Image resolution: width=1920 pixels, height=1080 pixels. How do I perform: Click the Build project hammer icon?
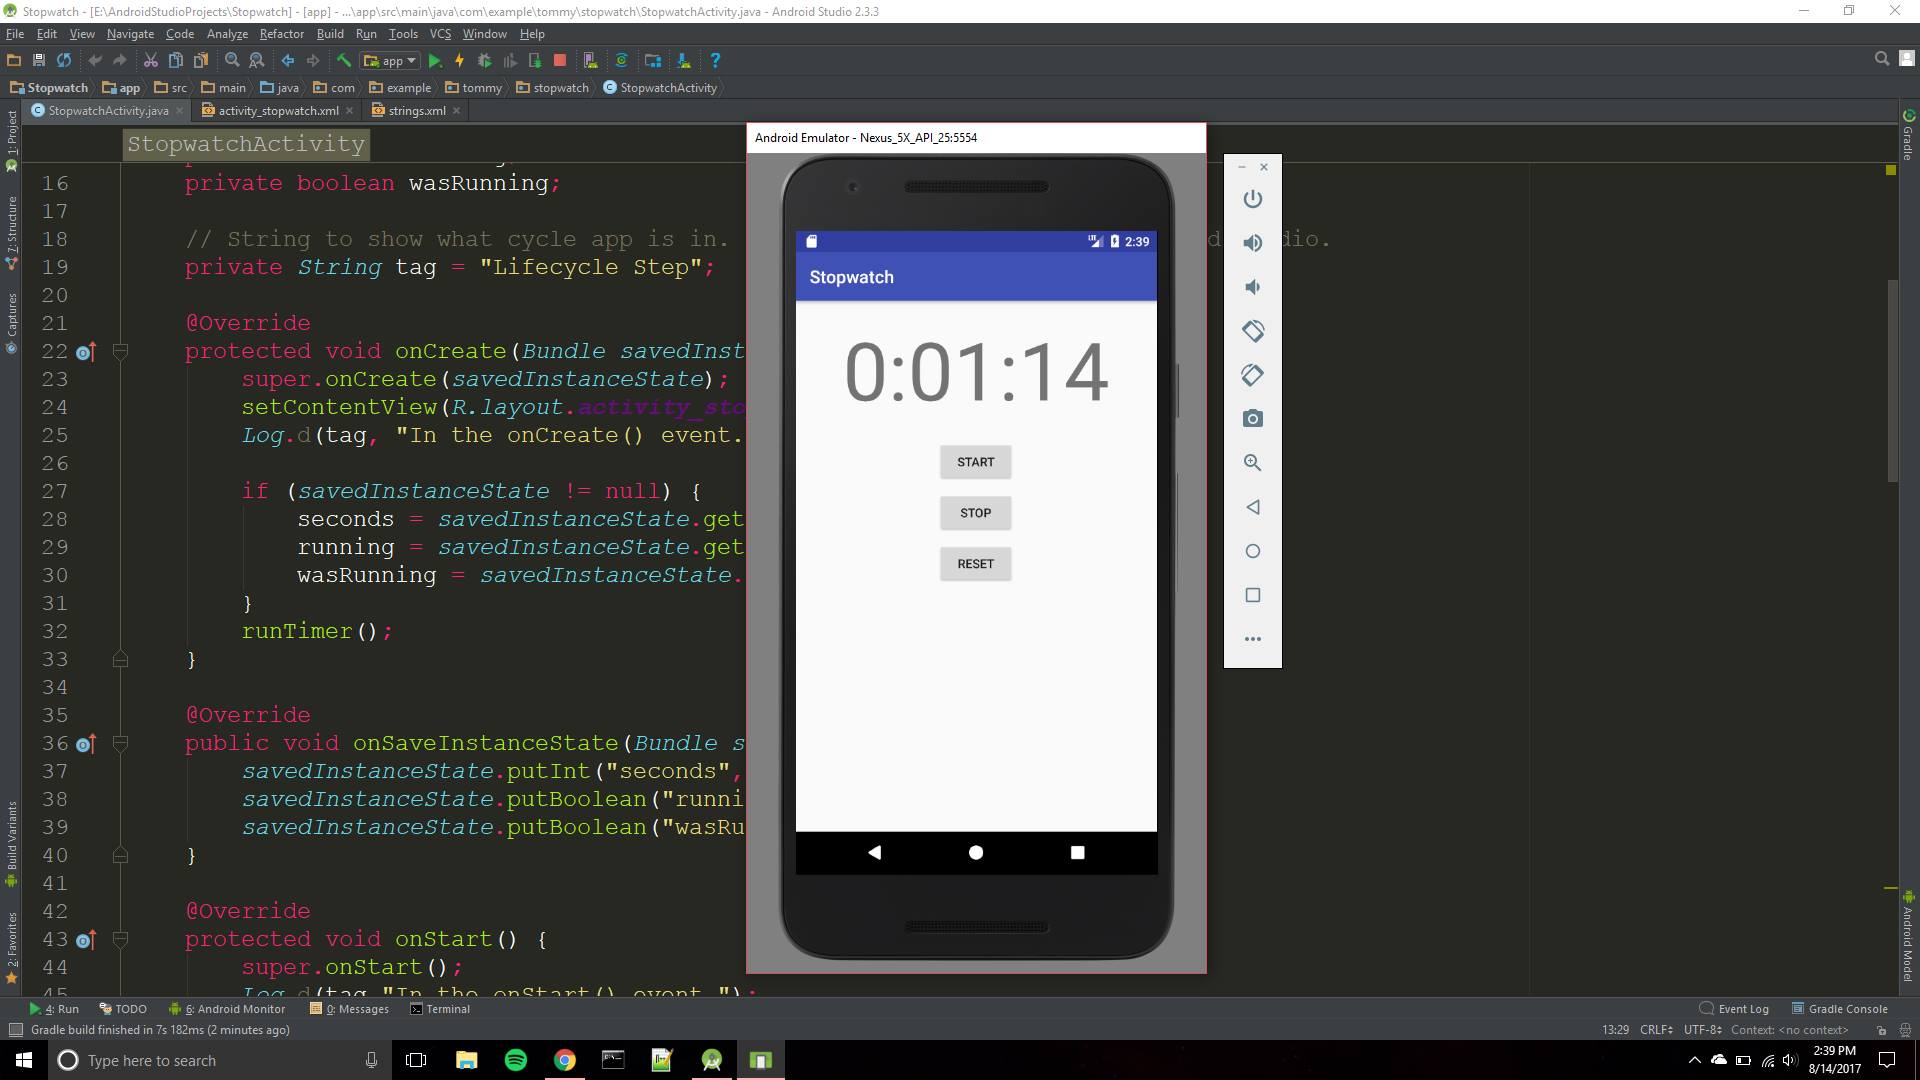[x=343, y=61]
